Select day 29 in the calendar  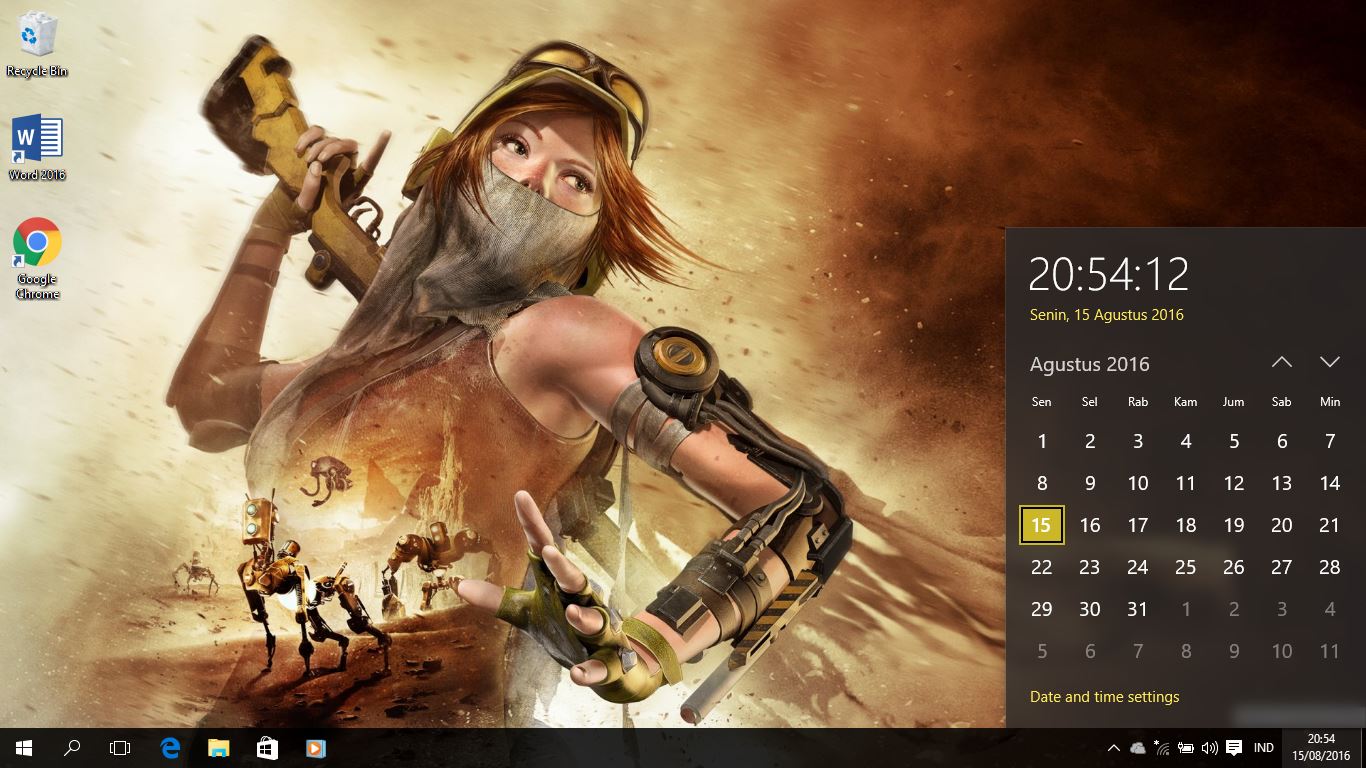pyautogui.click(x=1041, y=609)
